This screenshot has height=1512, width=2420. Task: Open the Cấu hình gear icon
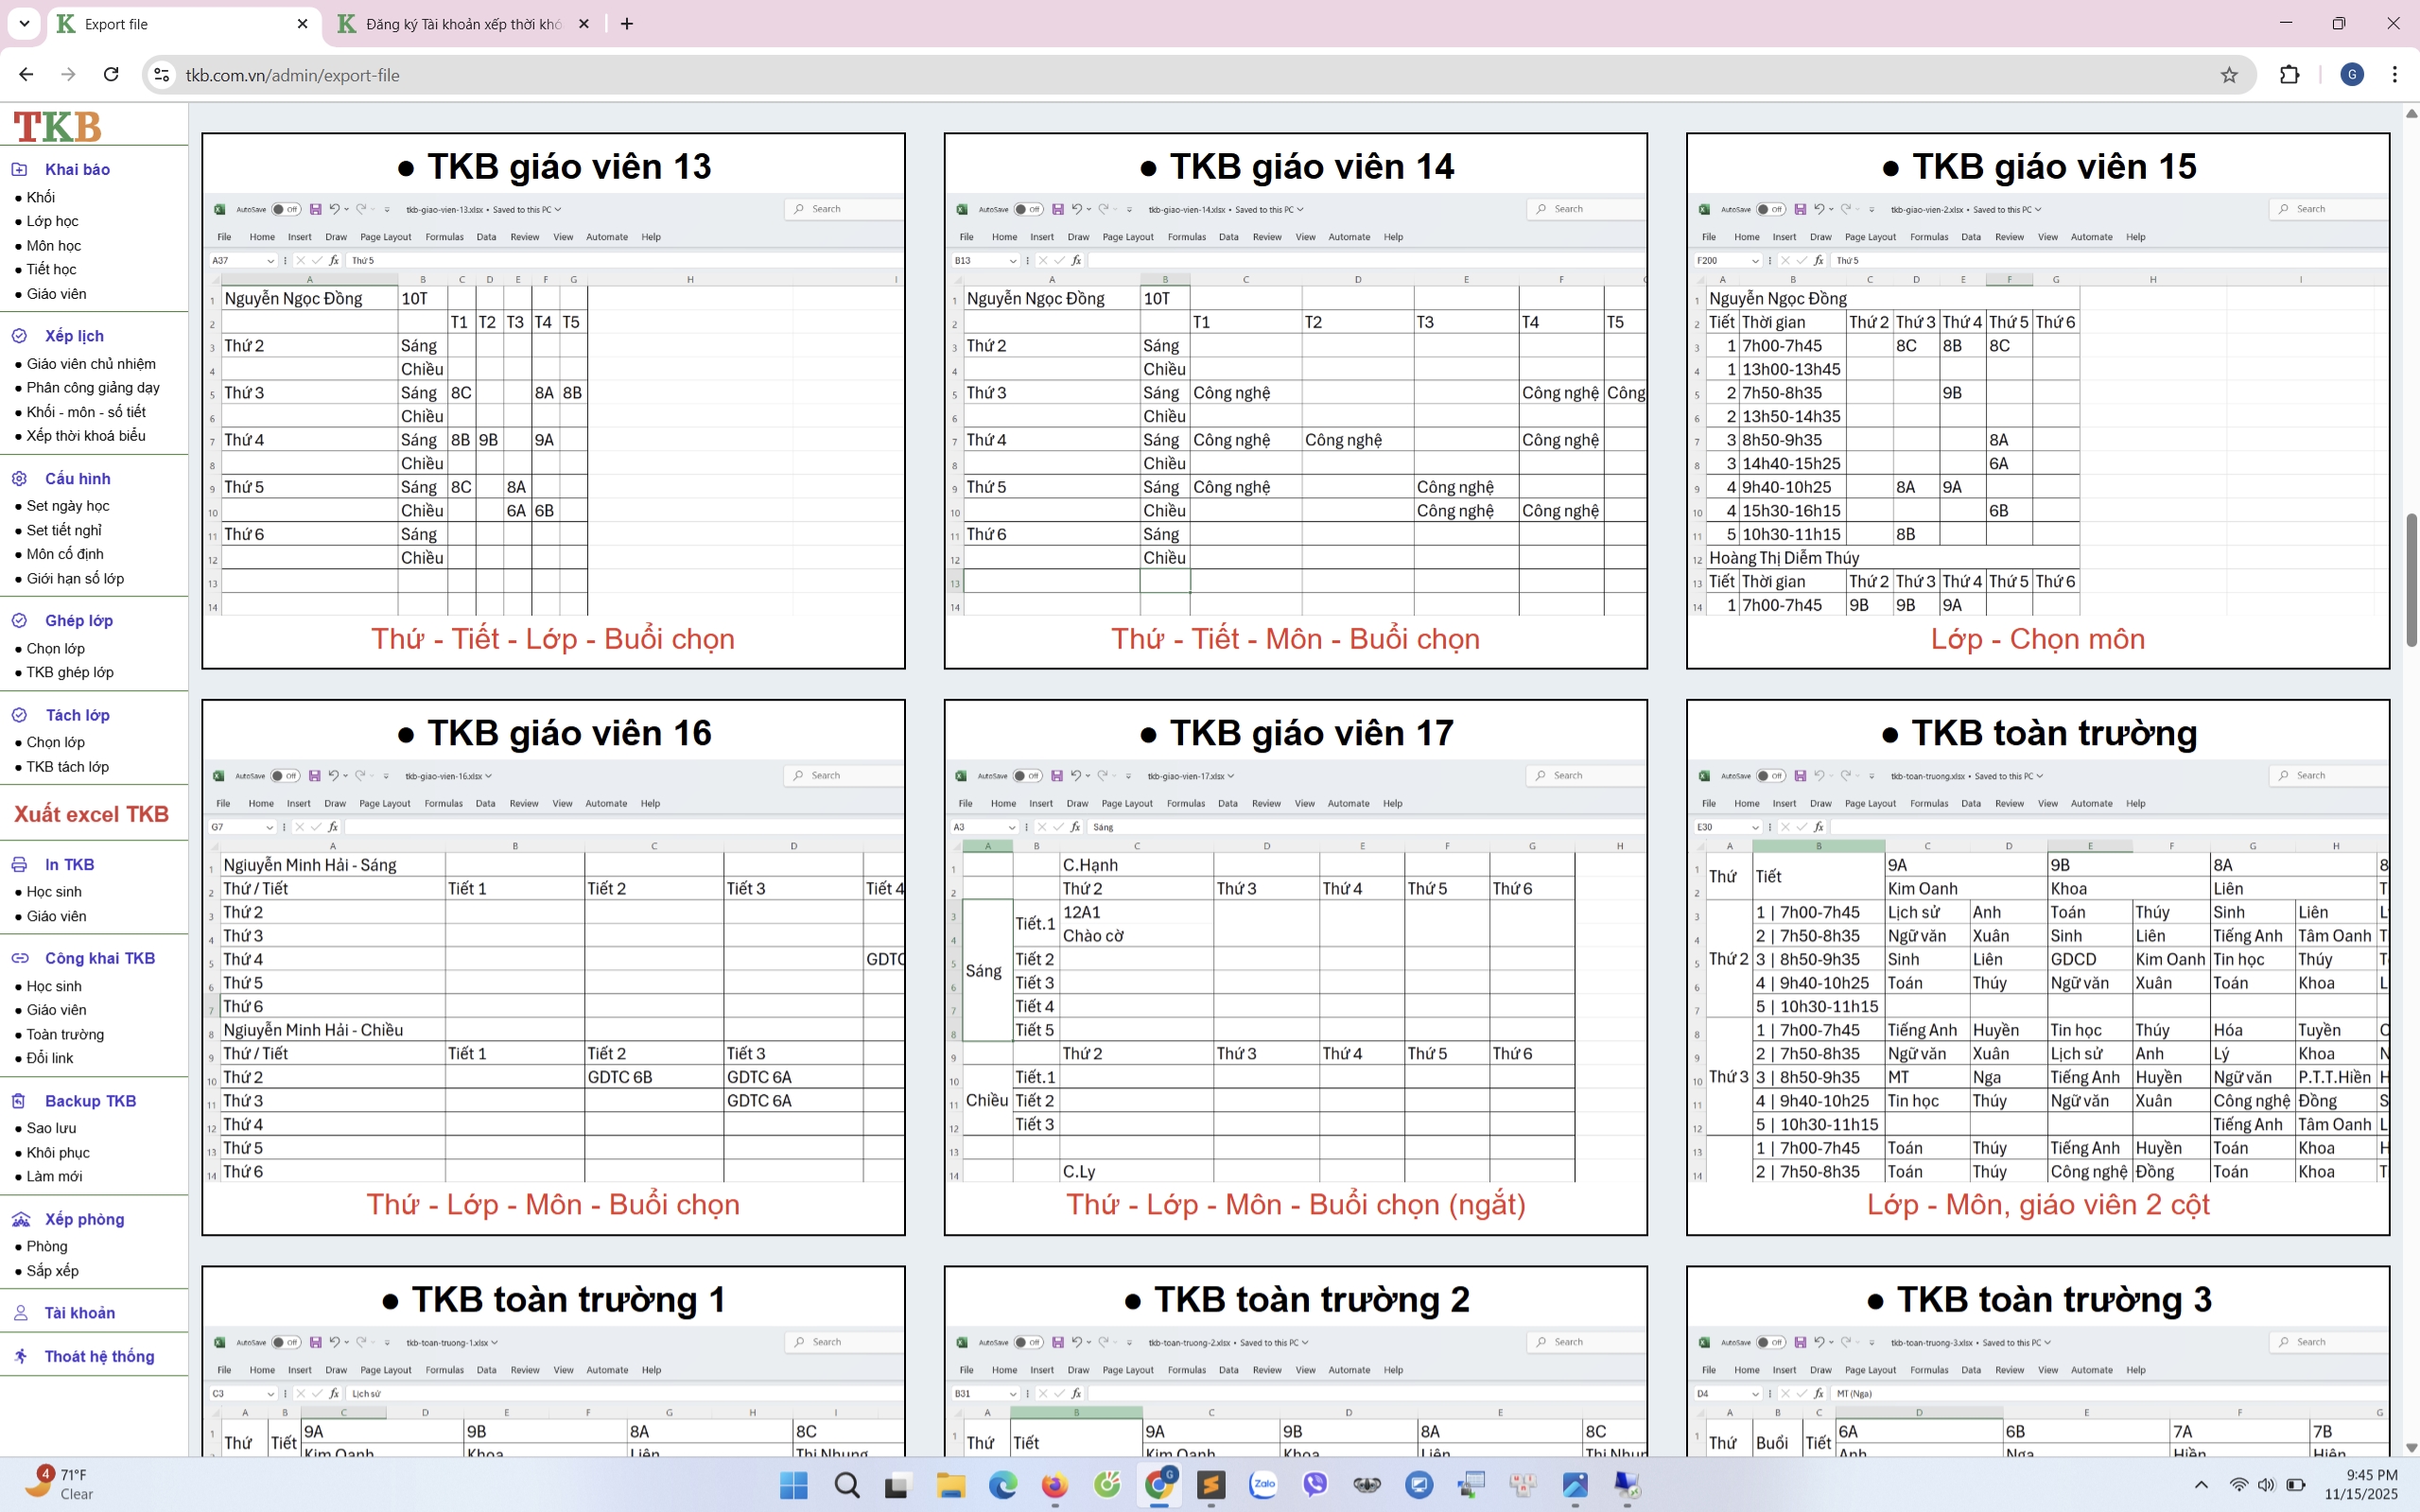[x=19, y=478]
